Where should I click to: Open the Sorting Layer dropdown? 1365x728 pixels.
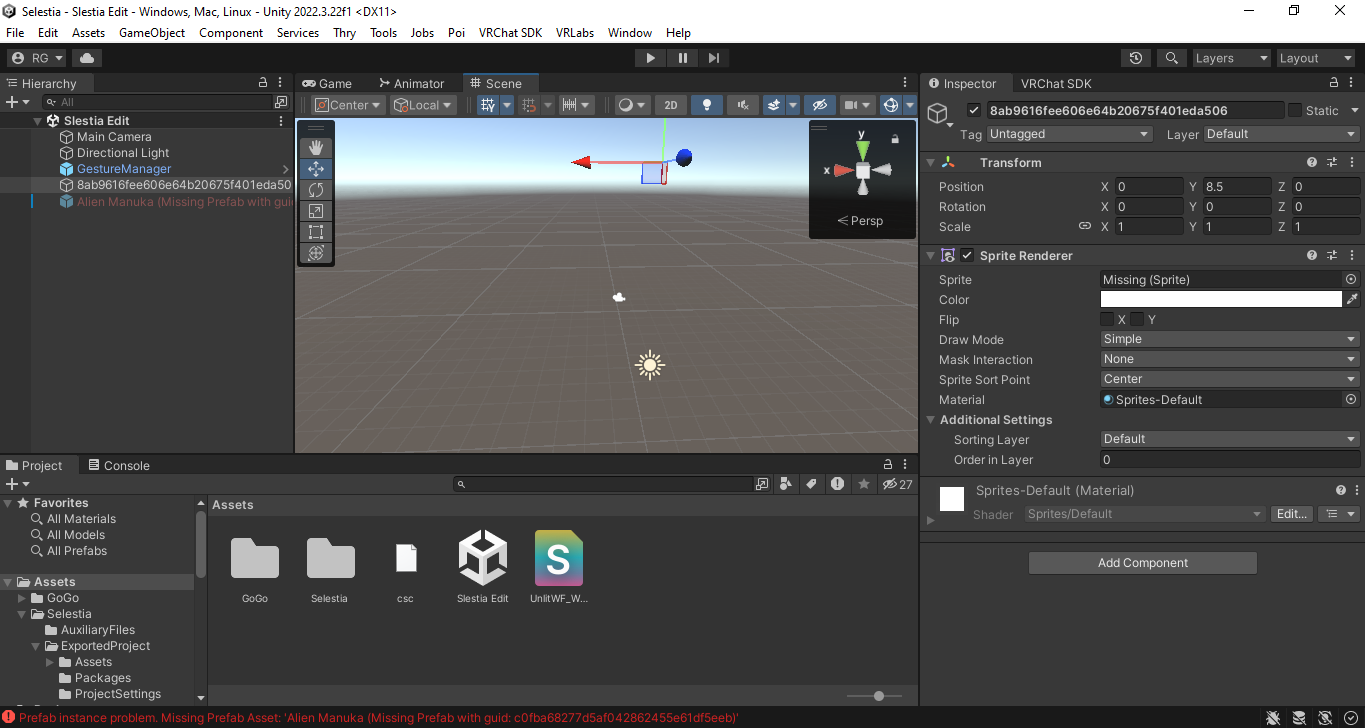(x=1230, y=439)
